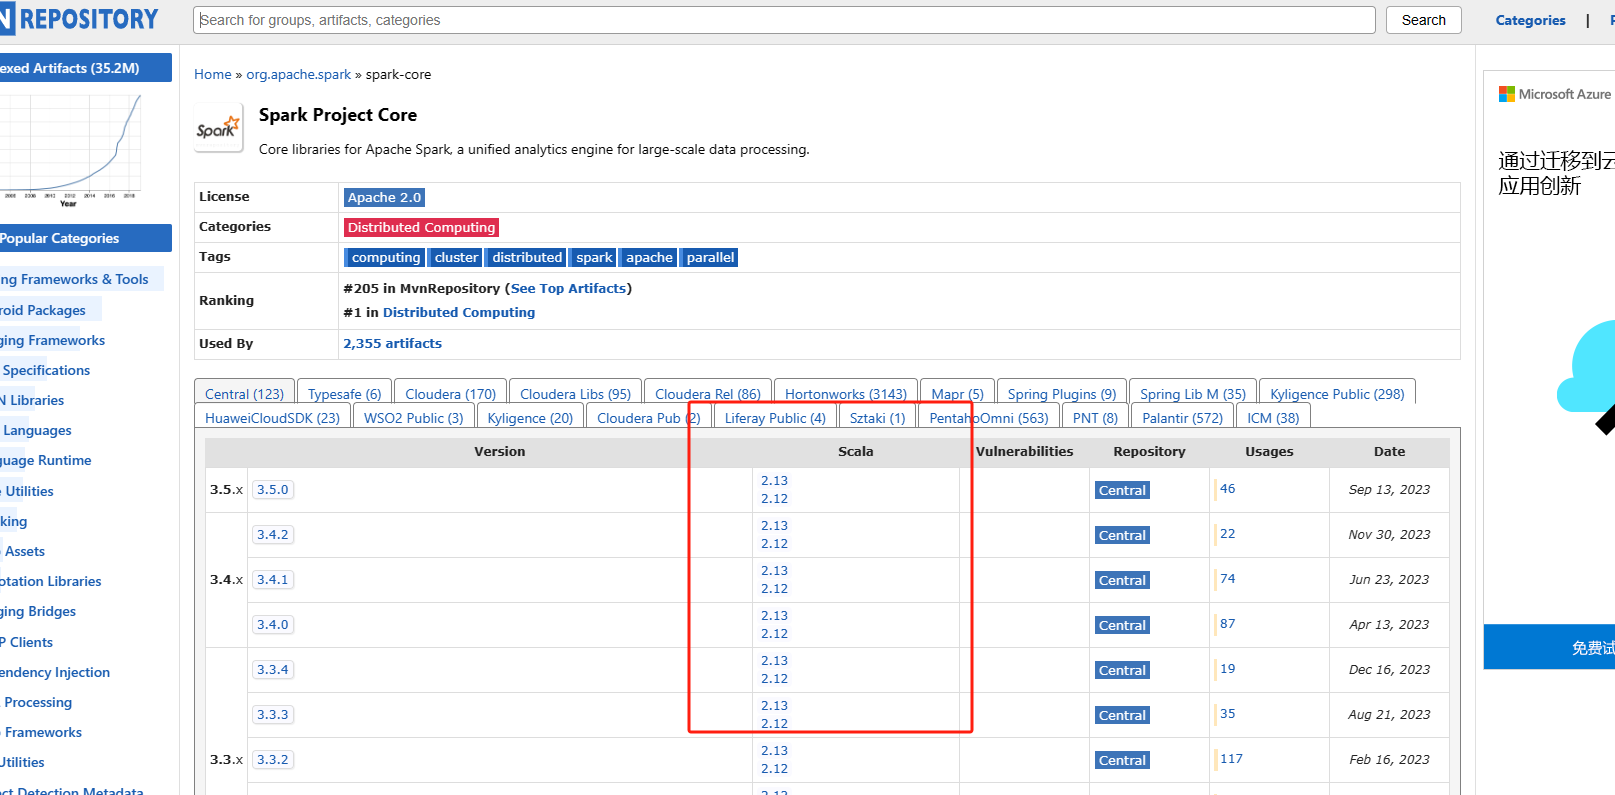
Task: Switch to ICM (38) tab
Action: click(x=1273, y=418)
